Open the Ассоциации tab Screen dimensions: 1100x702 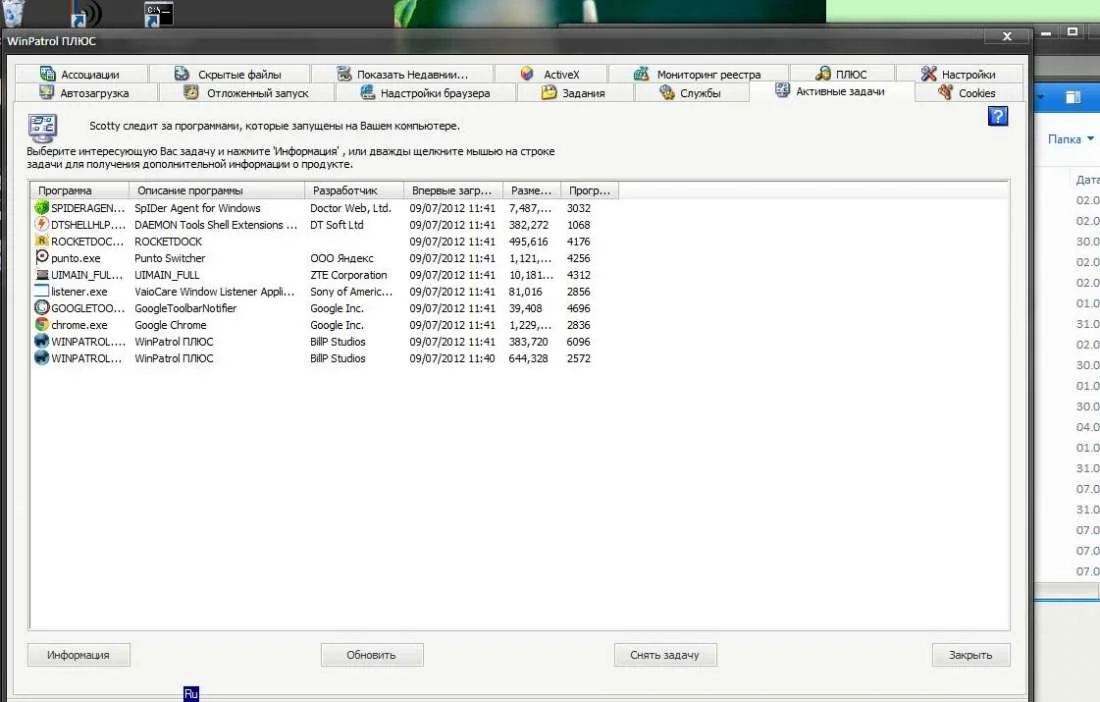[x=81, y=74]
